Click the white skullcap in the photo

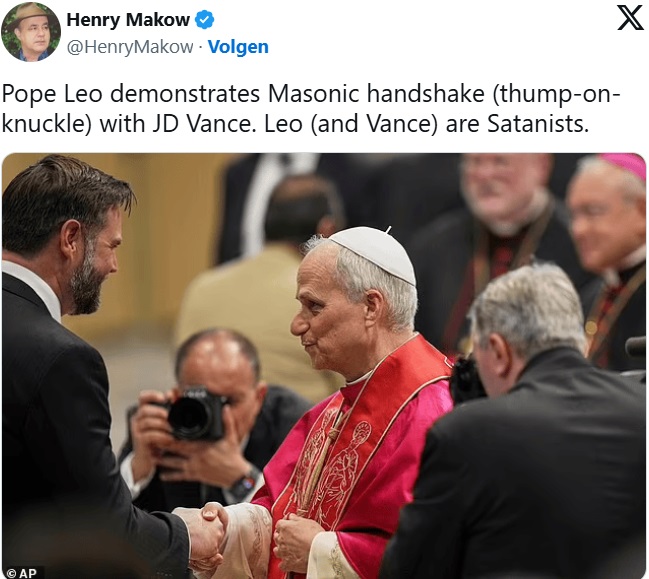tap(376, 253)
